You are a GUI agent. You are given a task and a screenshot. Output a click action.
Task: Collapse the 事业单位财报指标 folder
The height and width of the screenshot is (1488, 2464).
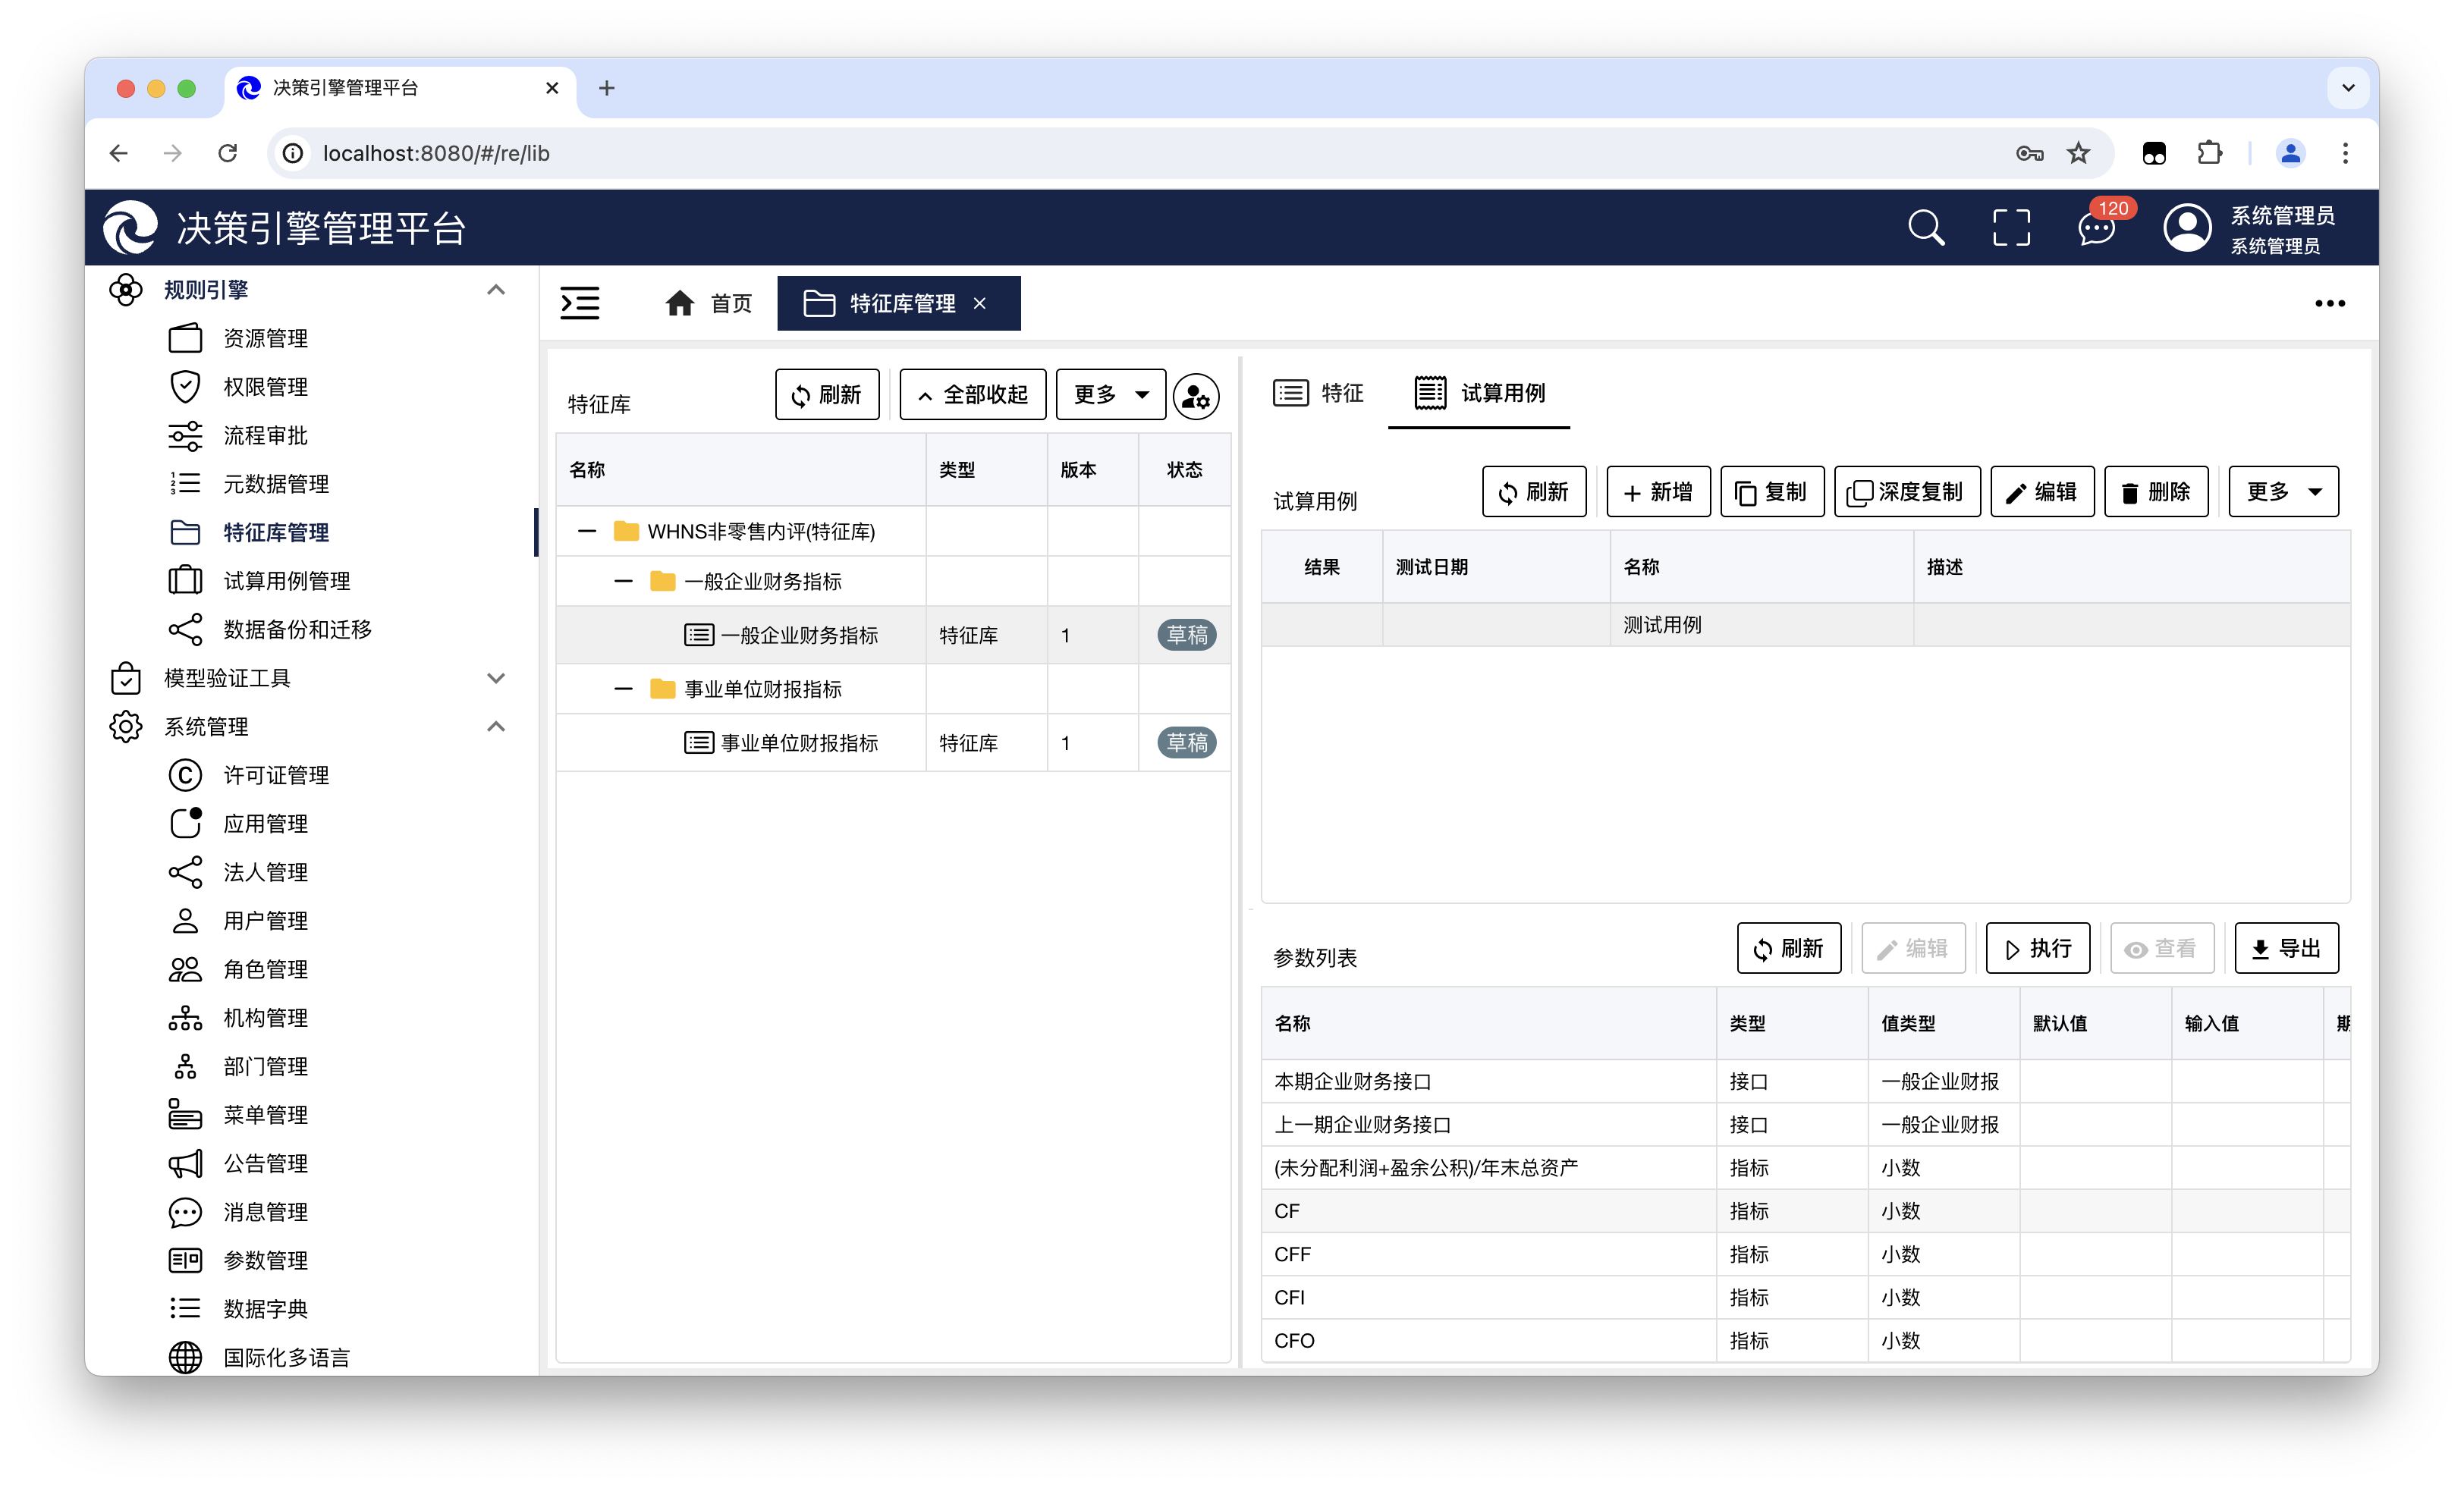click(623, 689)
